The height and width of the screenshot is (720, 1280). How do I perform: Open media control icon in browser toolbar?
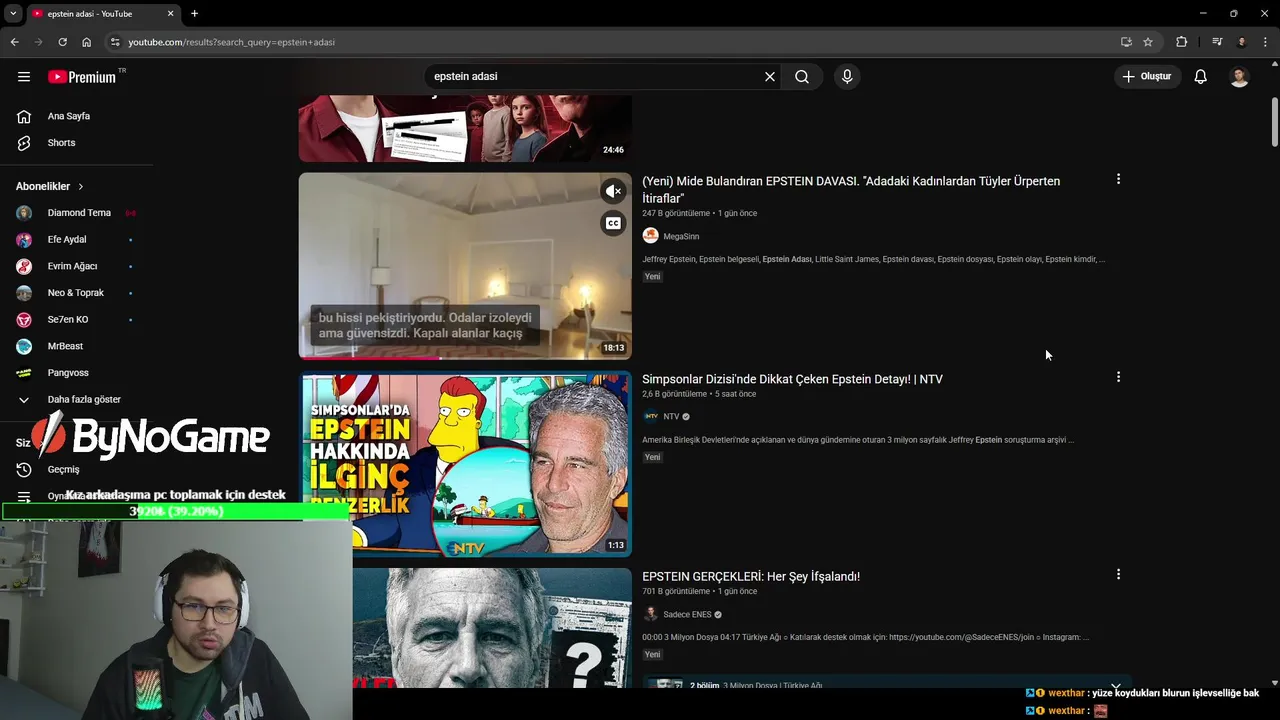pyautogui.click(x=1217, y=42)
